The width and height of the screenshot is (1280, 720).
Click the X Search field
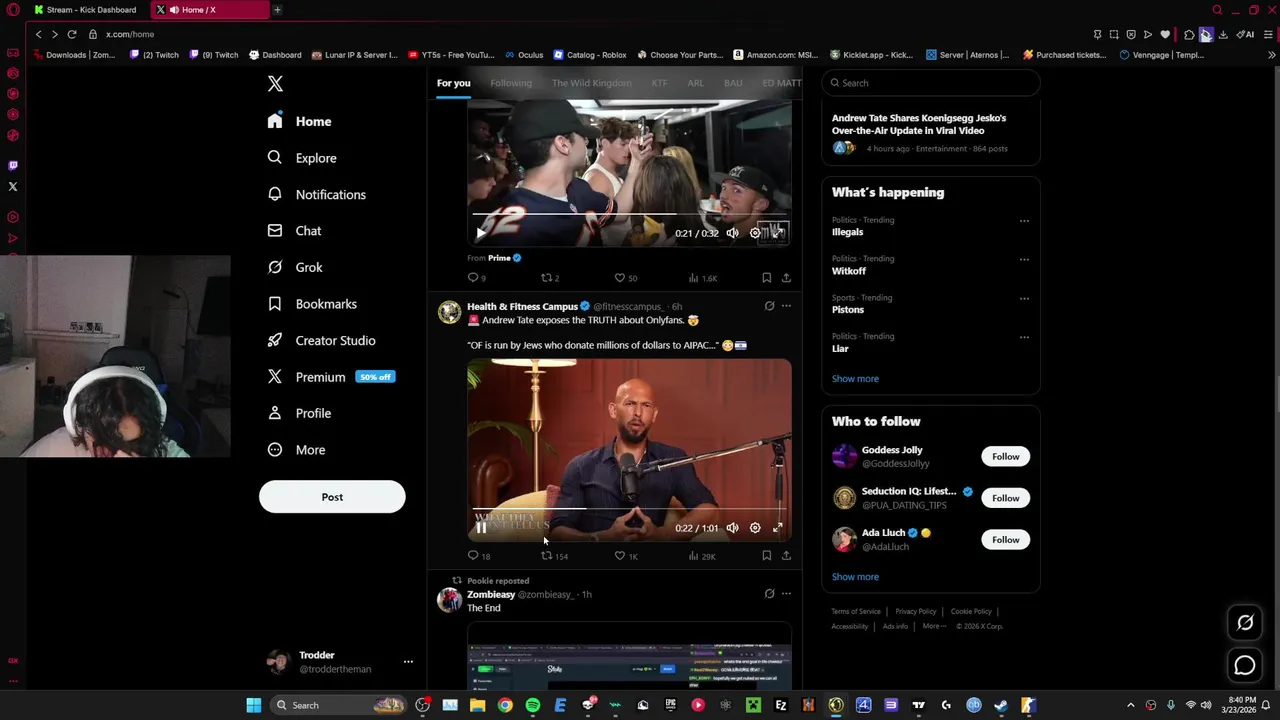931,83
